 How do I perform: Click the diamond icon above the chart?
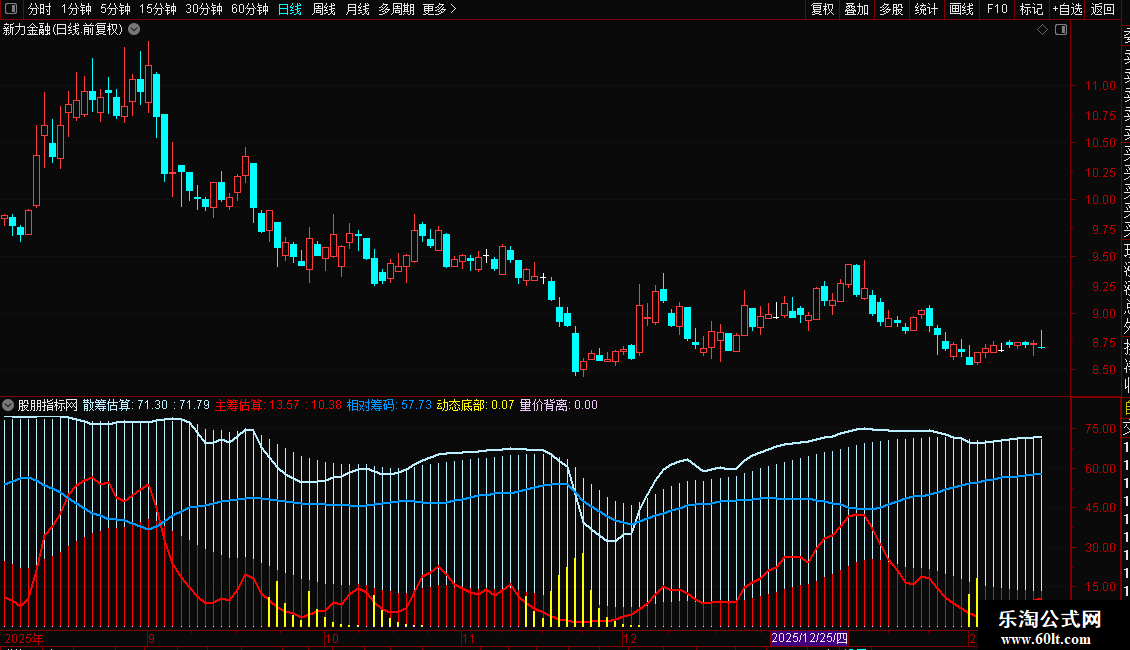point(1042,30)
